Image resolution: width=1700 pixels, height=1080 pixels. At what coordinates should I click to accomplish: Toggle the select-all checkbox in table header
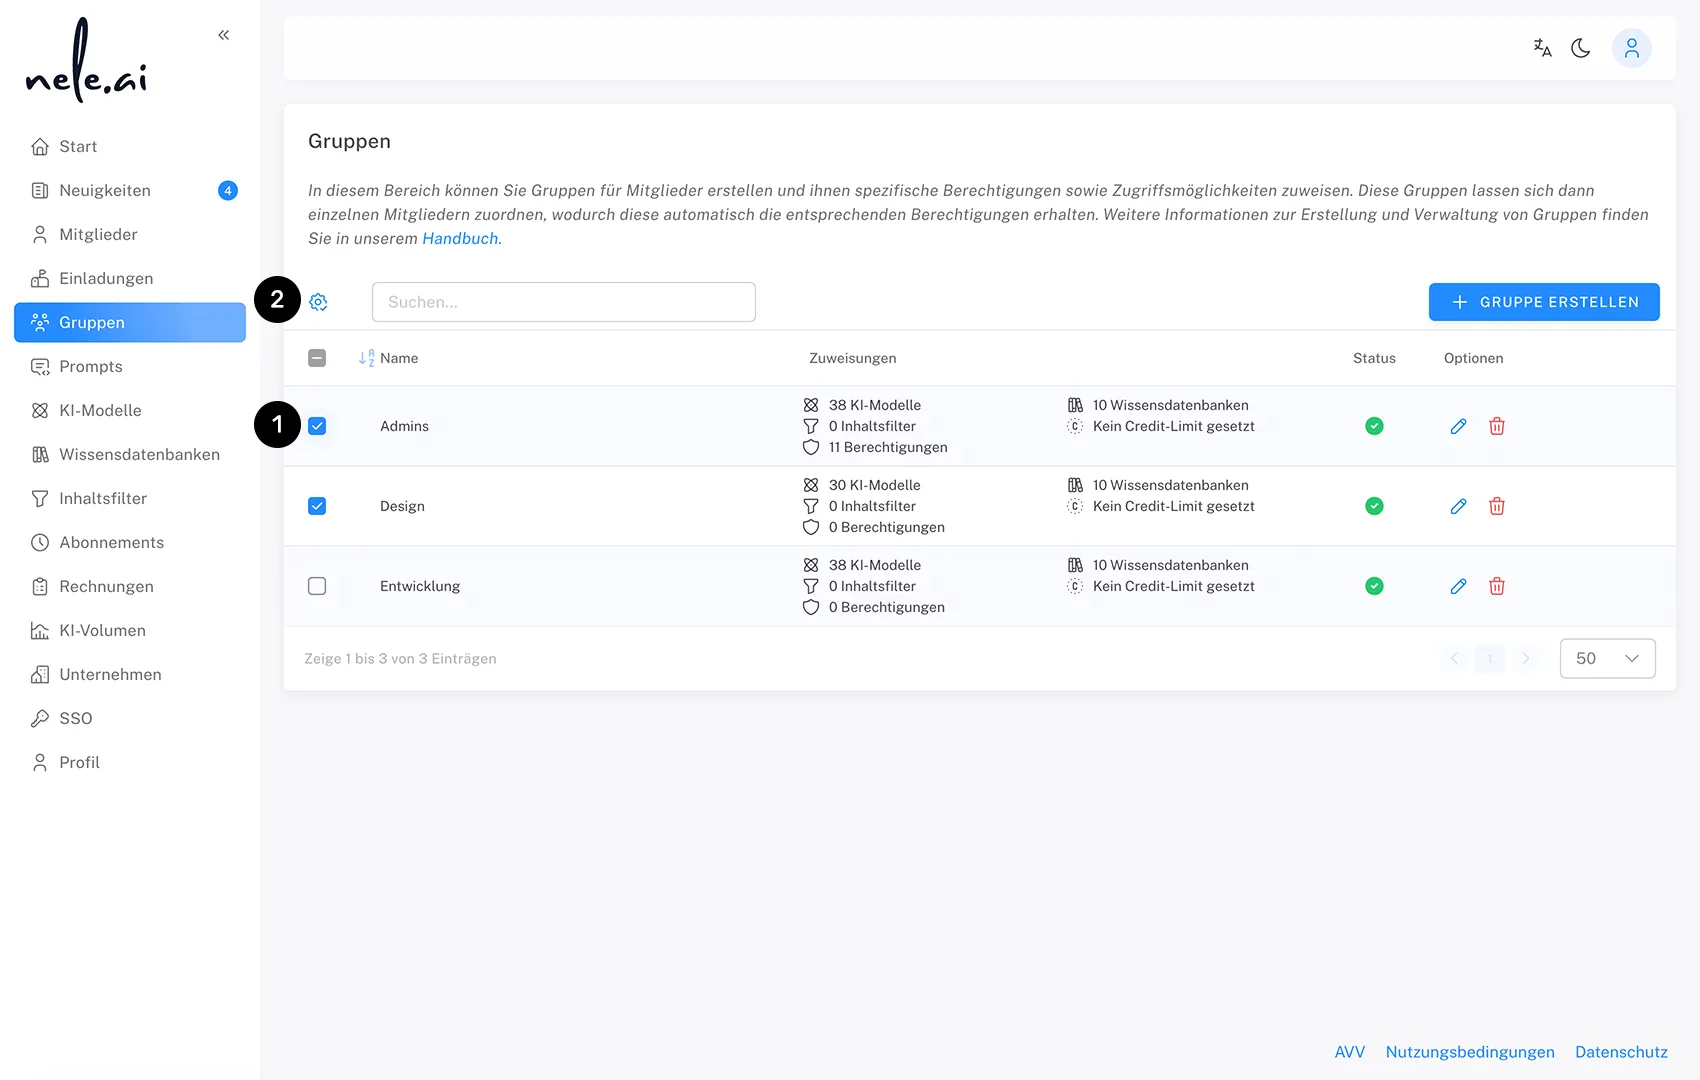(x=317, y=358)
